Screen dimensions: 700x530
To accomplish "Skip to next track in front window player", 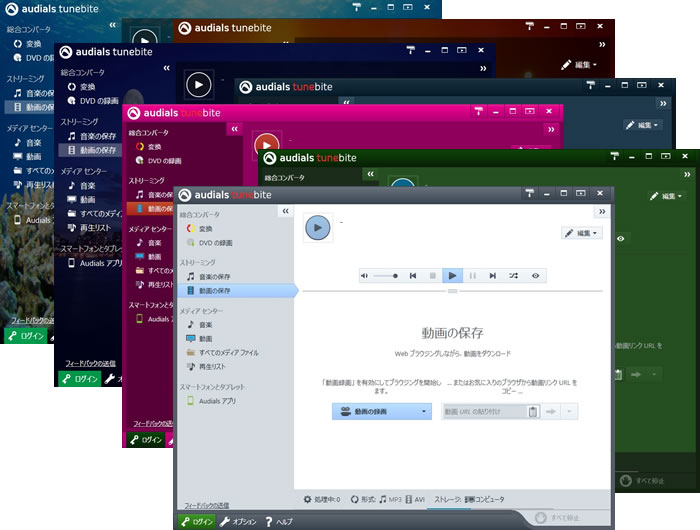I will 492,275.
